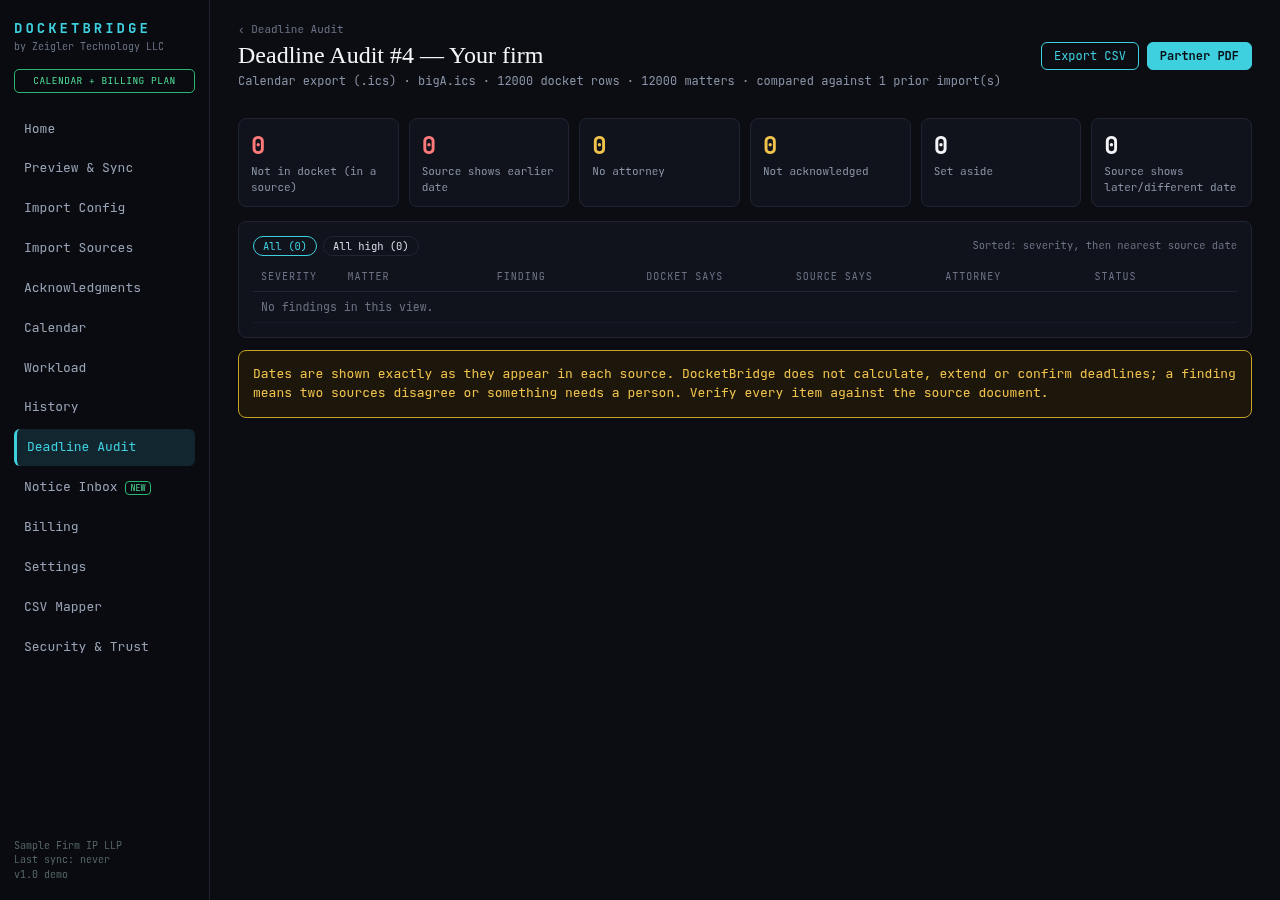
Task: Click the Calendar + Billing Plan badge
Action: point(104,81)
